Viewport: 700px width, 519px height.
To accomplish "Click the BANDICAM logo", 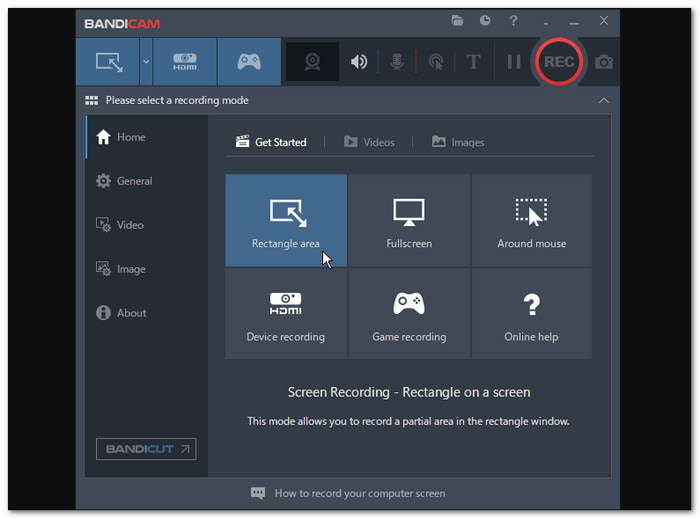I will click(x=122, y=24).
